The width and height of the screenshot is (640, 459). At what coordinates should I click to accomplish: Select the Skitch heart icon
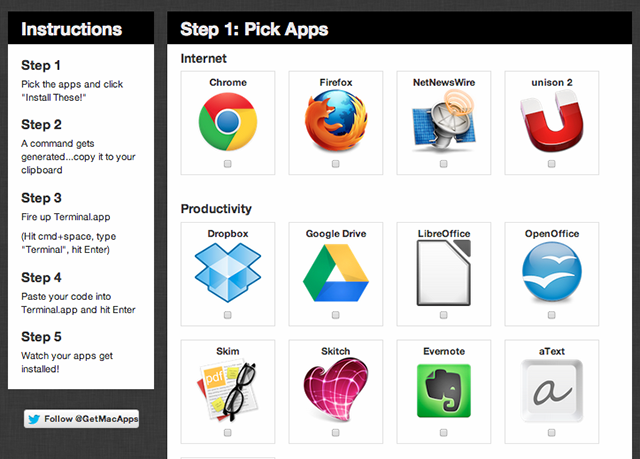point(335,390)
